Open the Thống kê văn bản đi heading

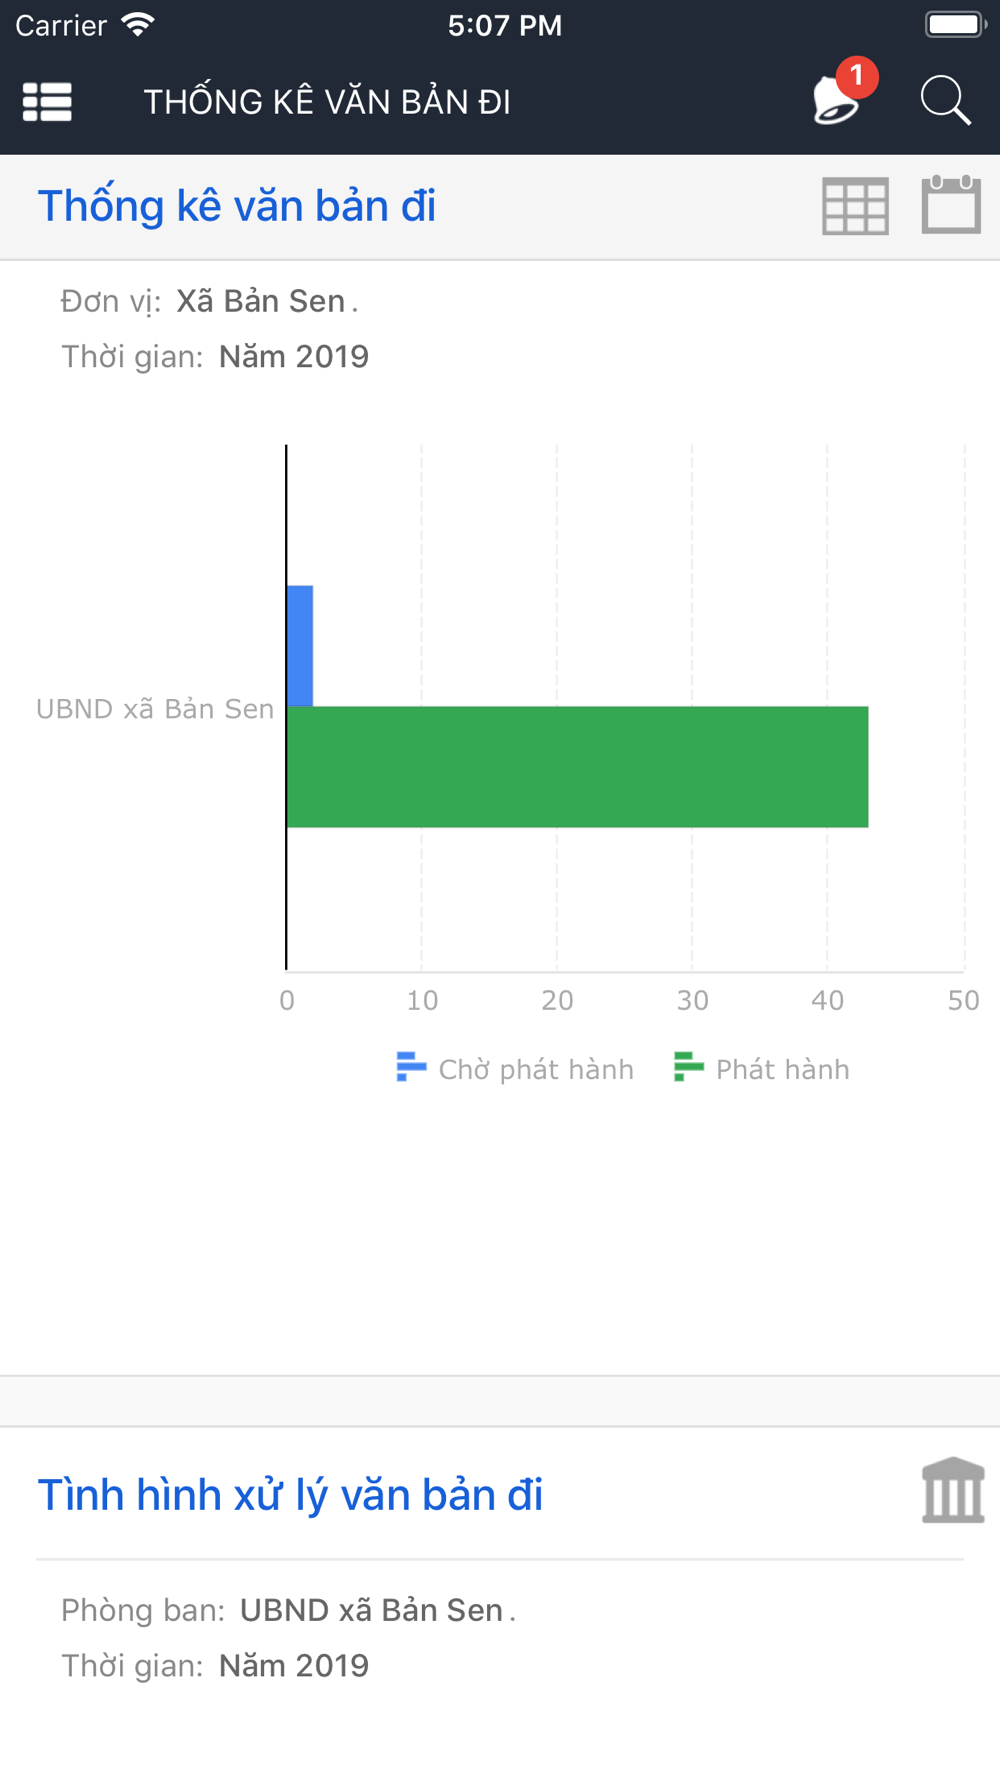(x=237, y=206)
